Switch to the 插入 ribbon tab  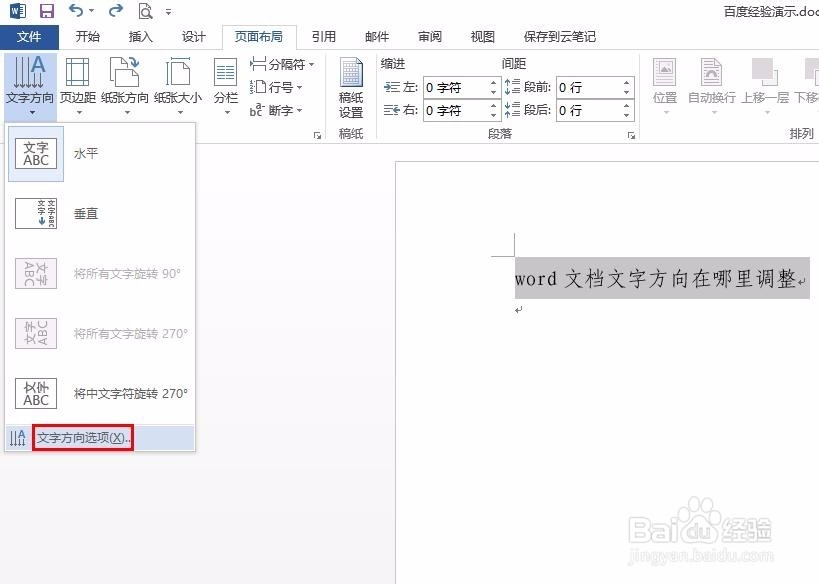coord(139,36)
